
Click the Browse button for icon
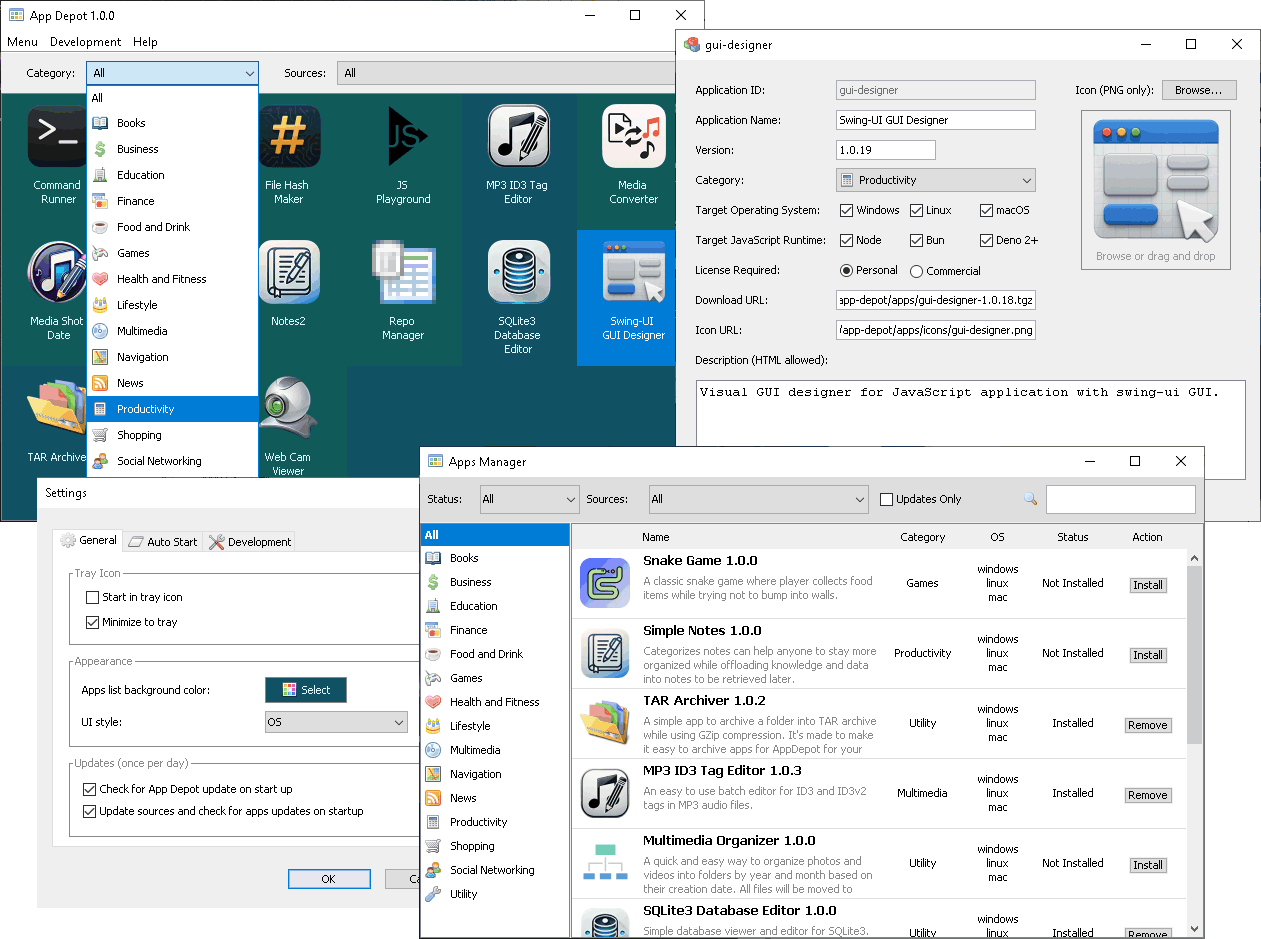point(1198,90)
